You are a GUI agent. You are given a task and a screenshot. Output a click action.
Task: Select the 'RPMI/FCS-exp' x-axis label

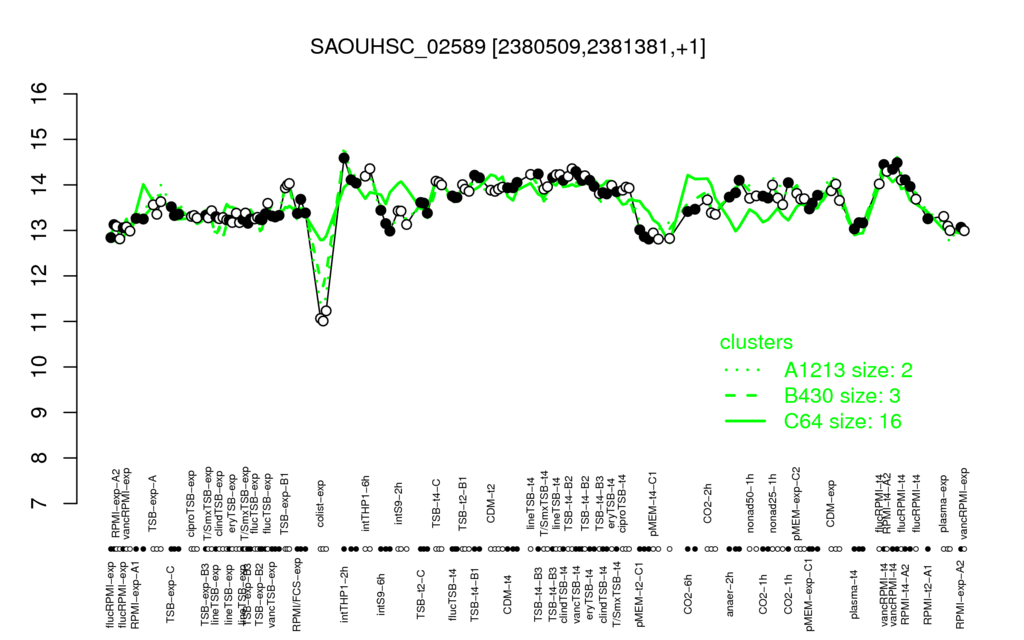(x=296, y=596)
